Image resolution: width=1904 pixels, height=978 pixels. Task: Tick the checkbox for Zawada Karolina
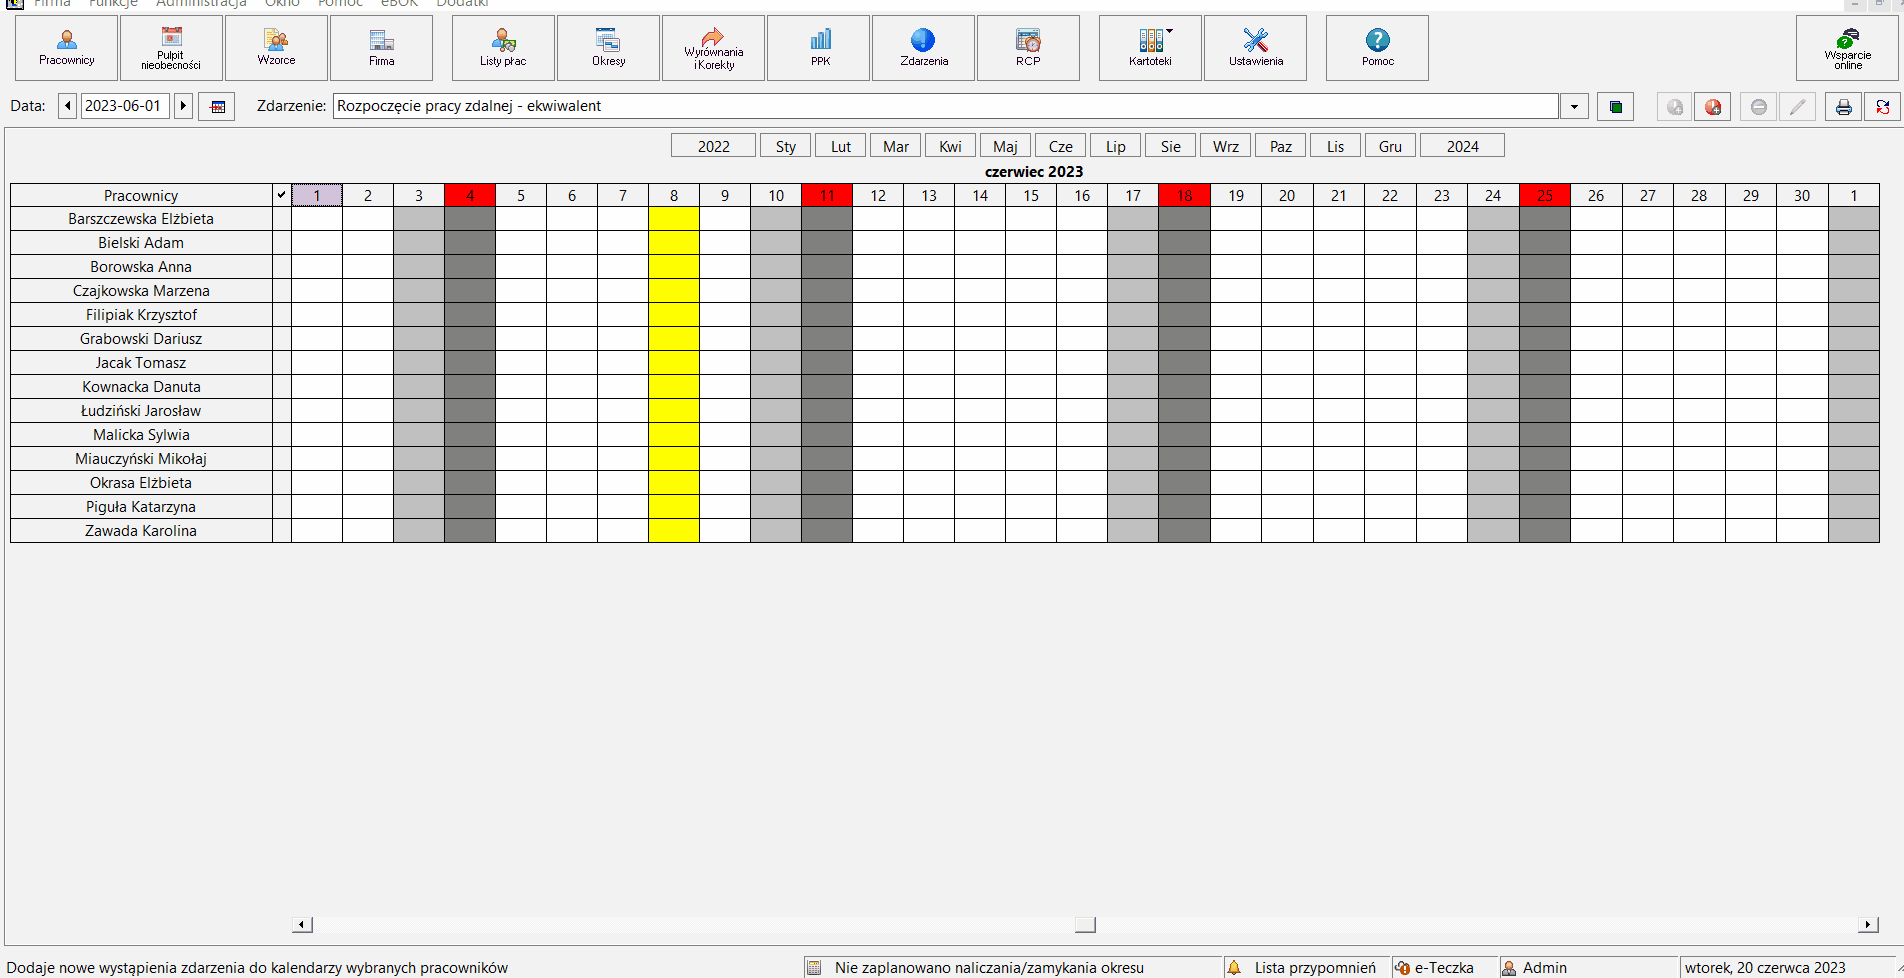pyautogui.click(x=281, y=531)
